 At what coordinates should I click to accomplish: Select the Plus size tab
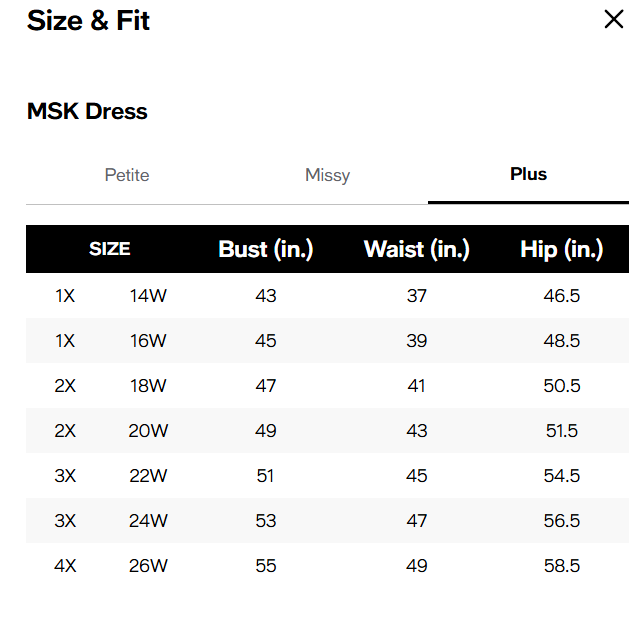528,174
